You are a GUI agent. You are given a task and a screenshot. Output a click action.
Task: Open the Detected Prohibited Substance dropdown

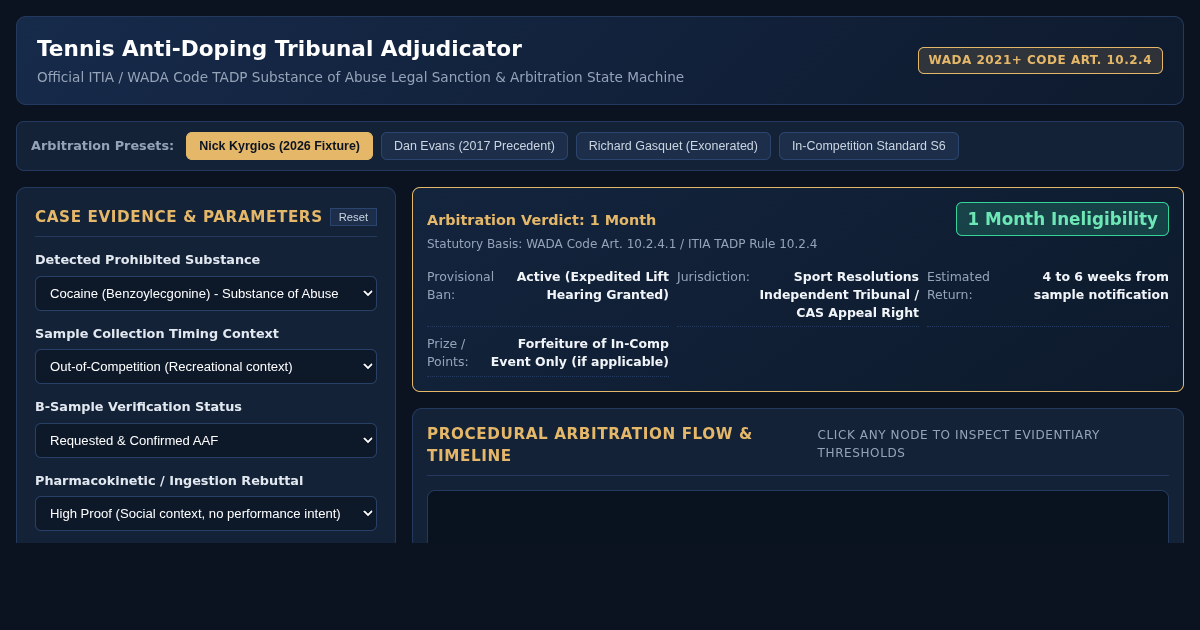point(206,294)
